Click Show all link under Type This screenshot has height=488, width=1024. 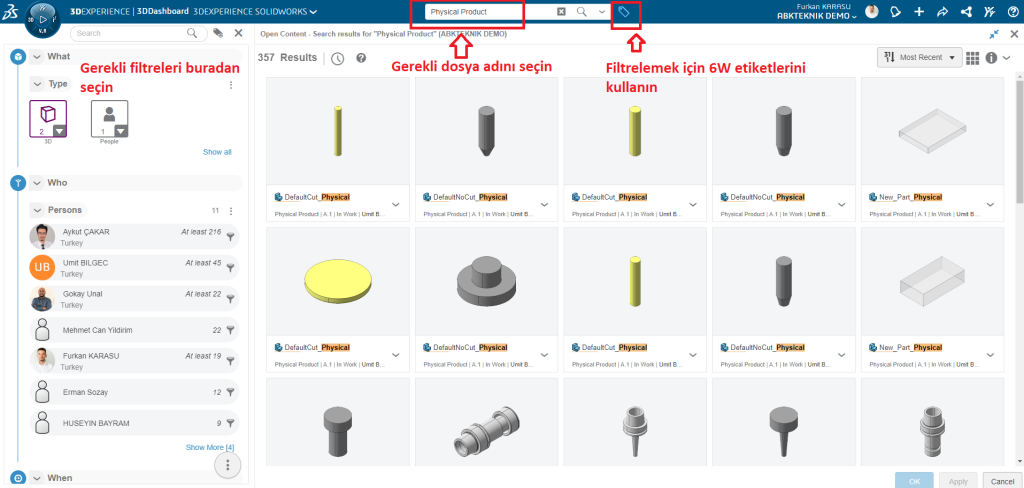217,152
